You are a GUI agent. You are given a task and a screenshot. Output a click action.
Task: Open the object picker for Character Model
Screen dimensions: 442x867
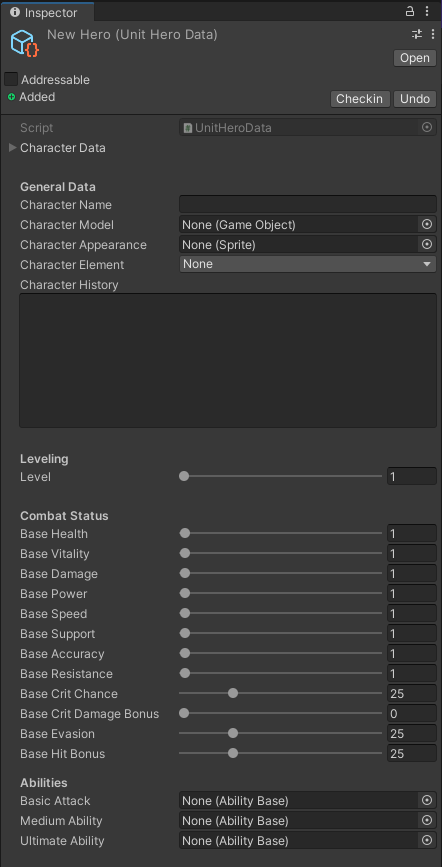(427, 224)
